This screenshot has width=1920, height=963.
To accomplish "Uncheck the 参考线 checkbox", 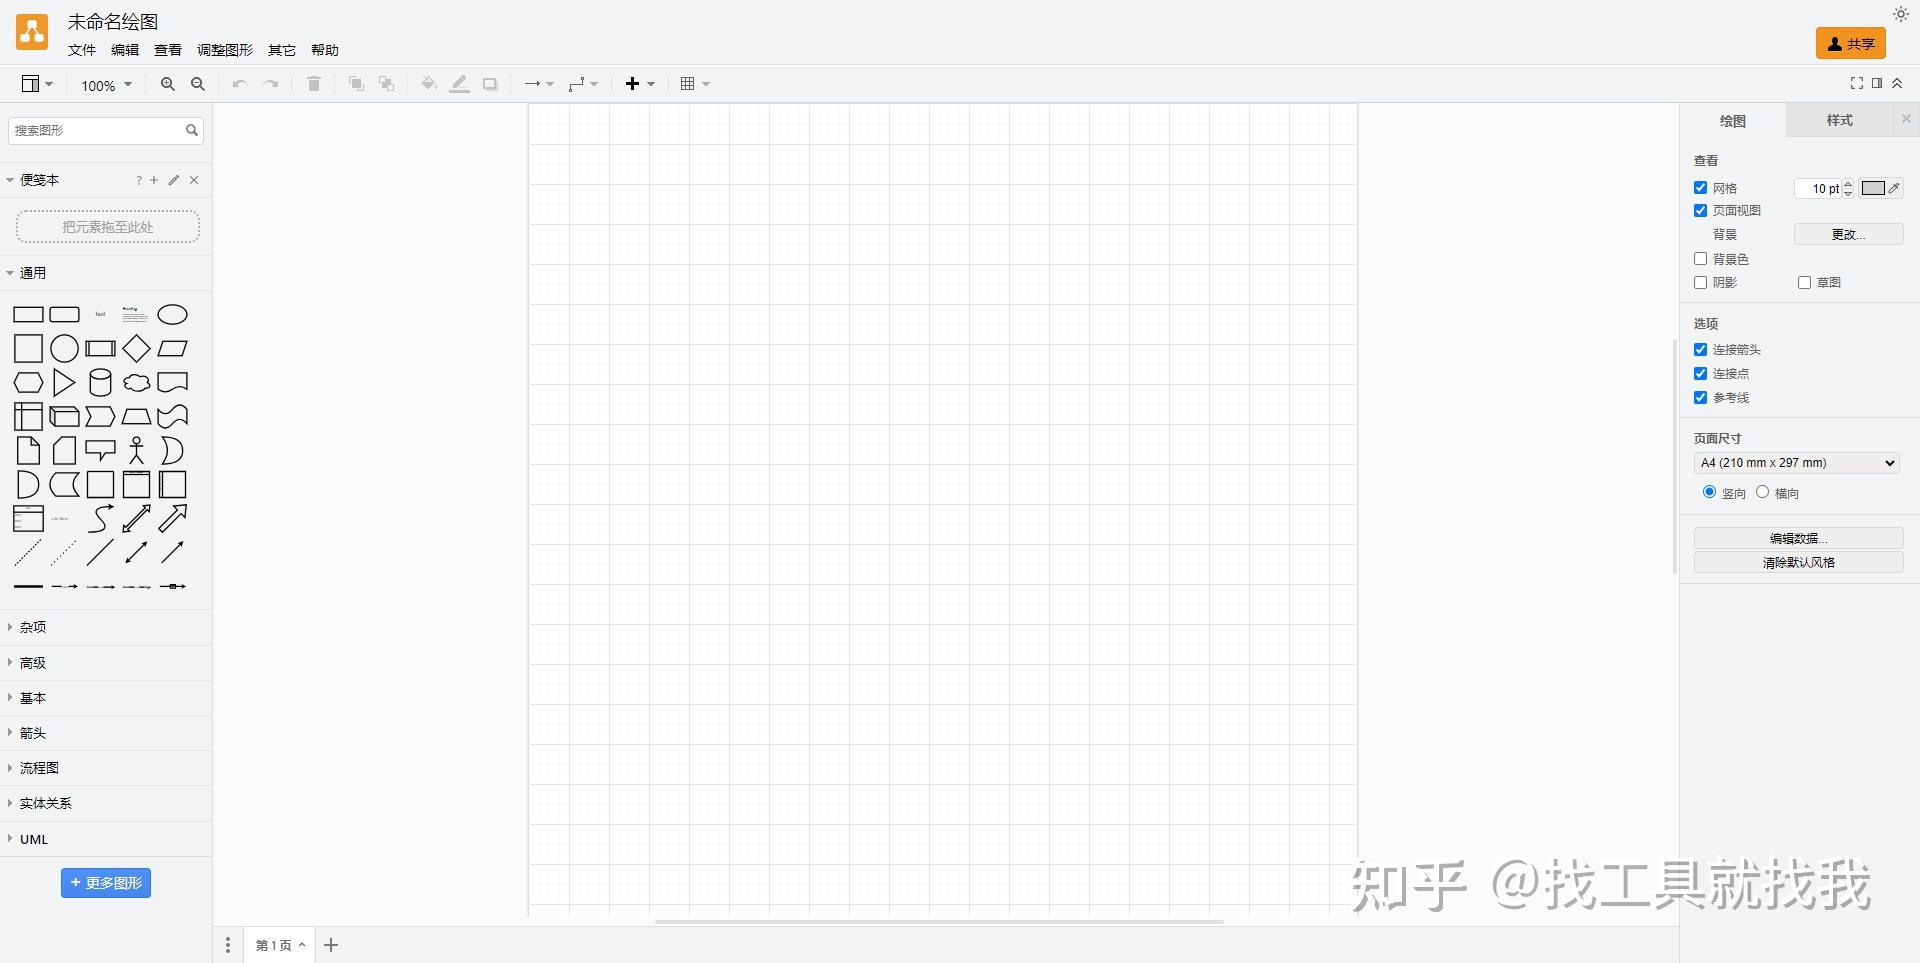I will point(1700,398).
